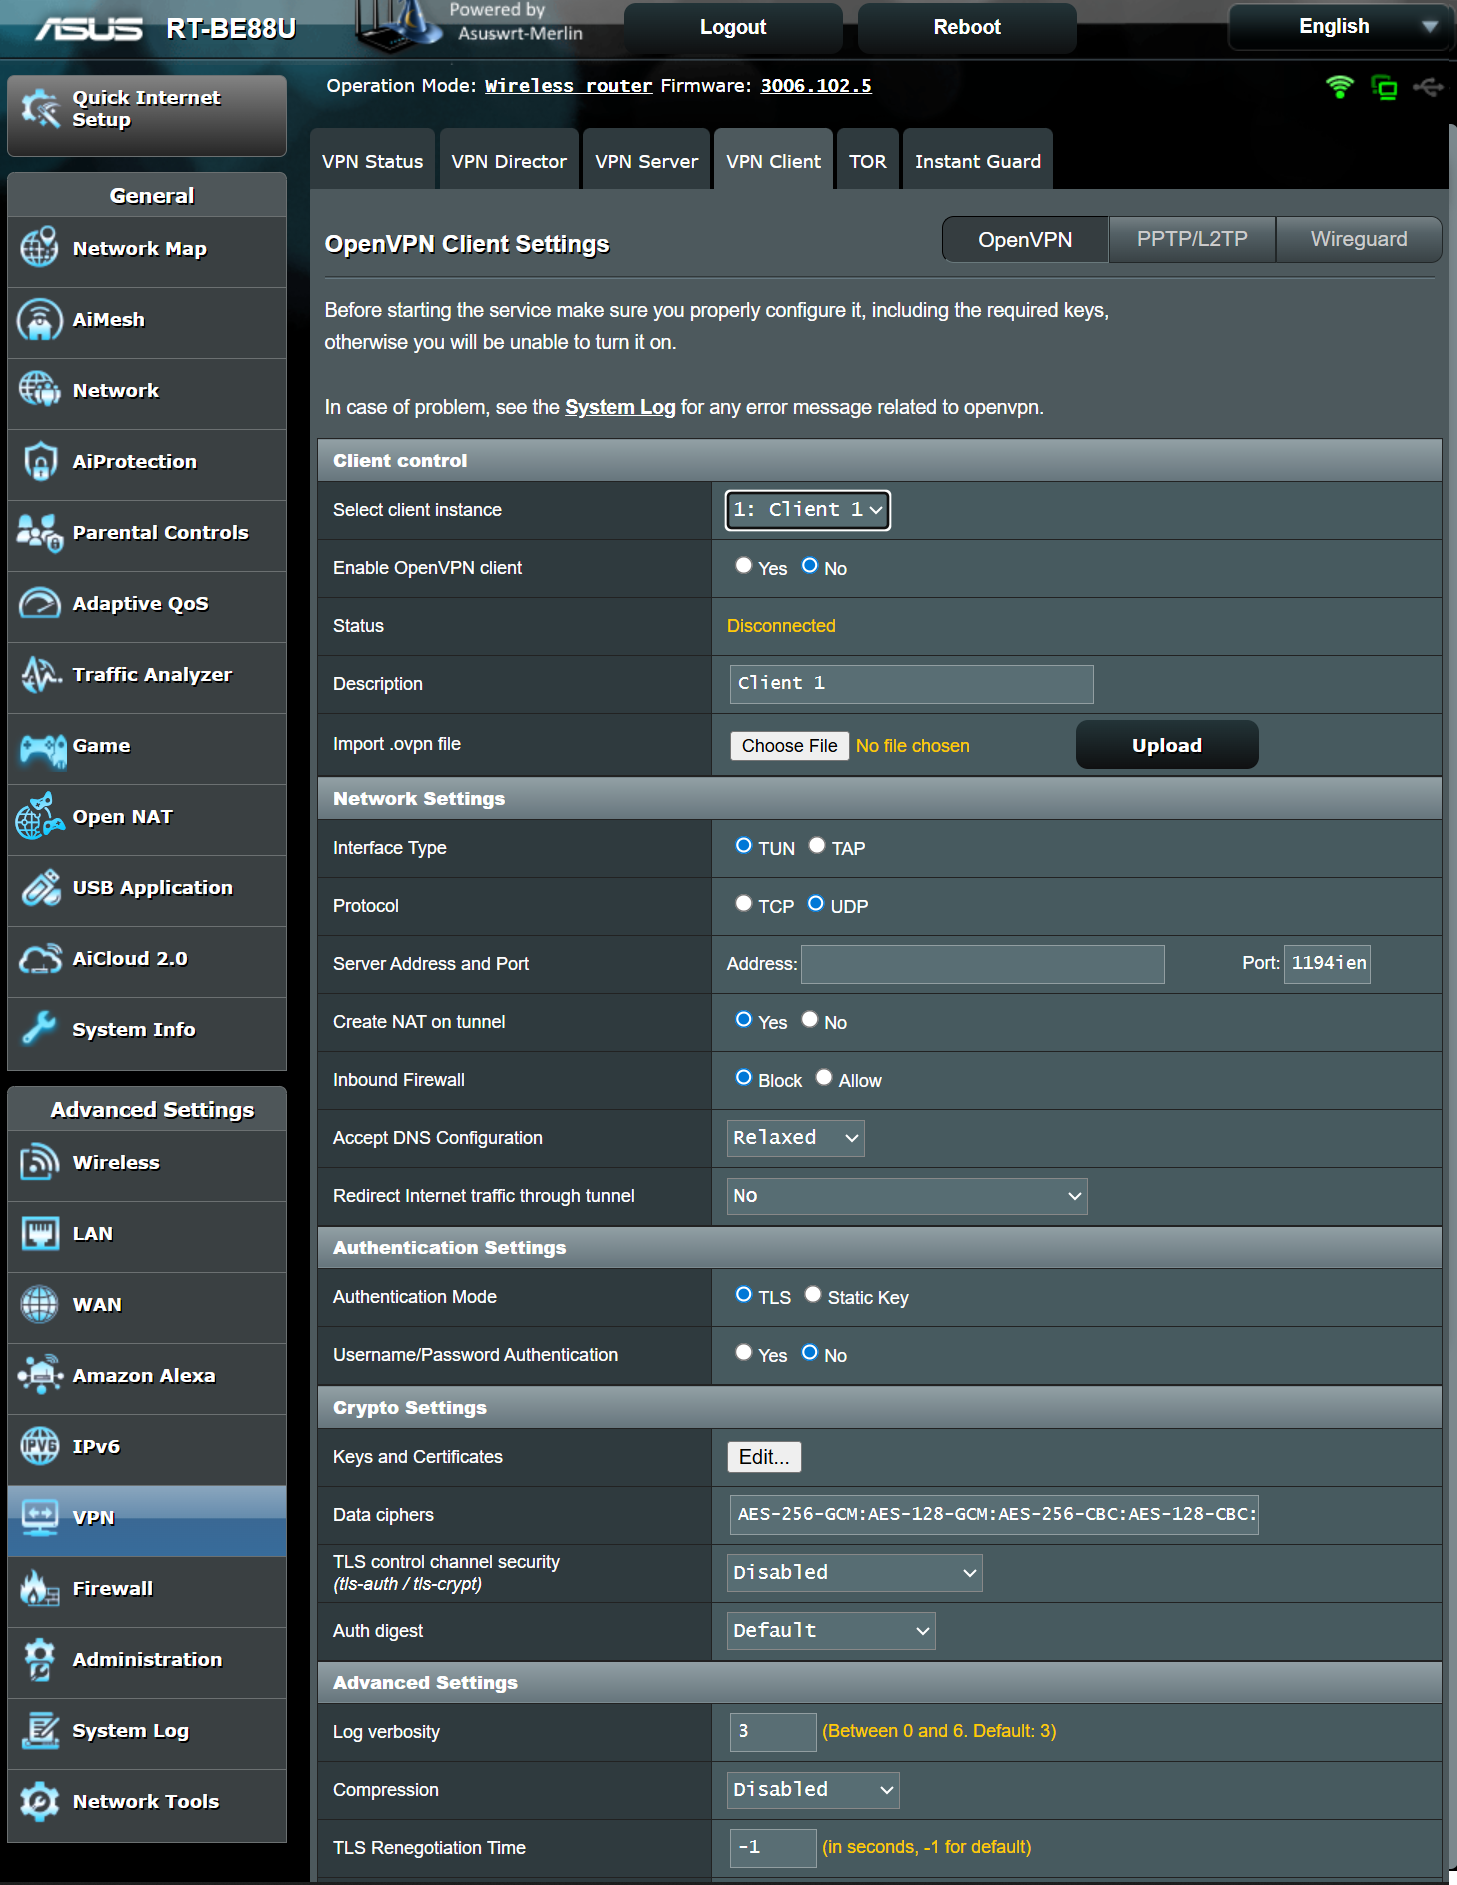1457x1885 pixels.
Task: Switch to the Wireguard tab
Action: pos(1358,240)
